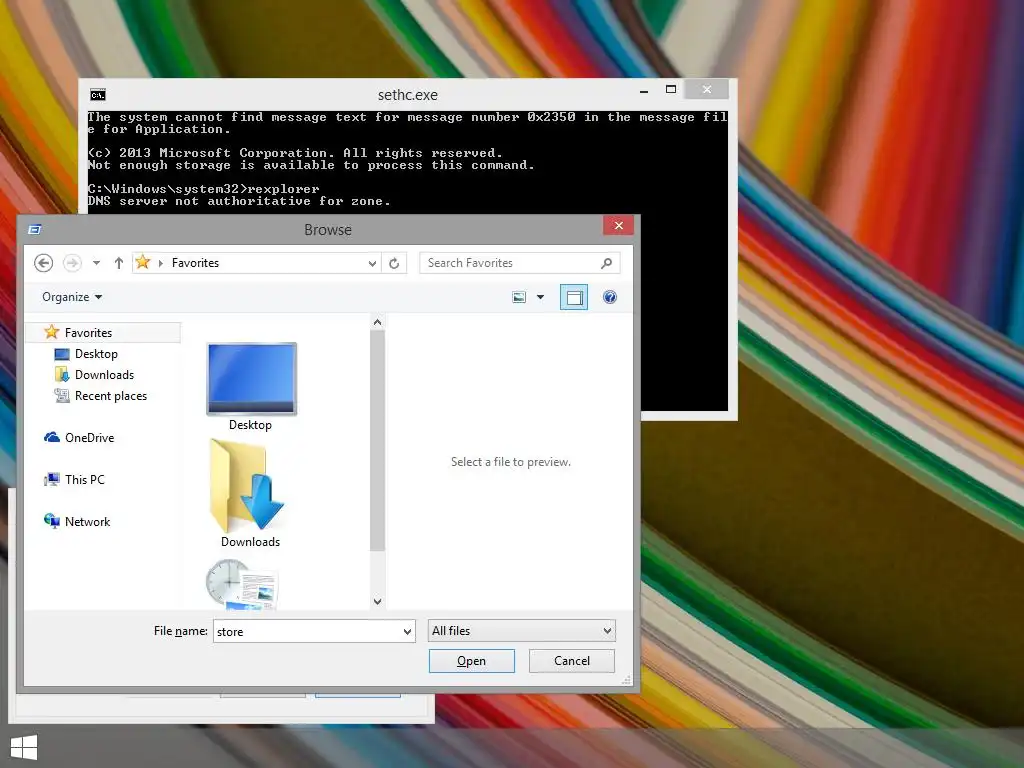
Task: Click the file list scroll down arrow
Action: coord(377,601)
